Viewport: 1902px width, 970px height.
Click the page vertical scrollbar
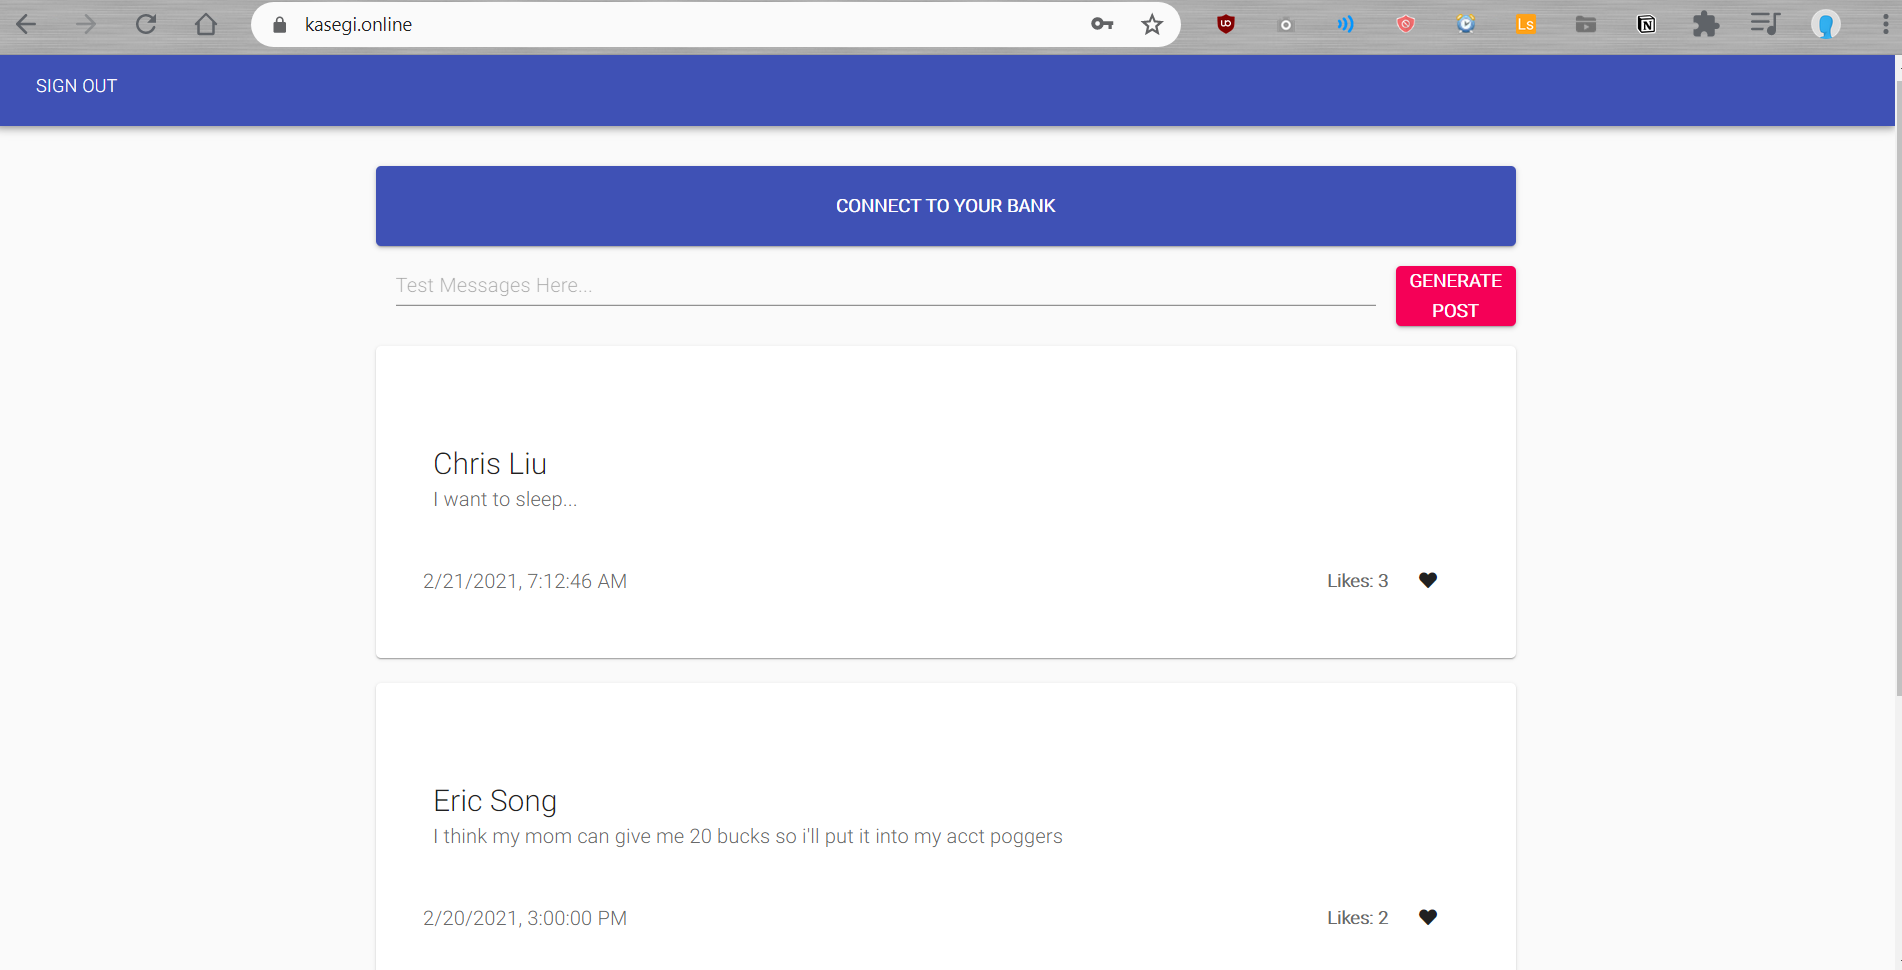click(x=1898, y=390)
